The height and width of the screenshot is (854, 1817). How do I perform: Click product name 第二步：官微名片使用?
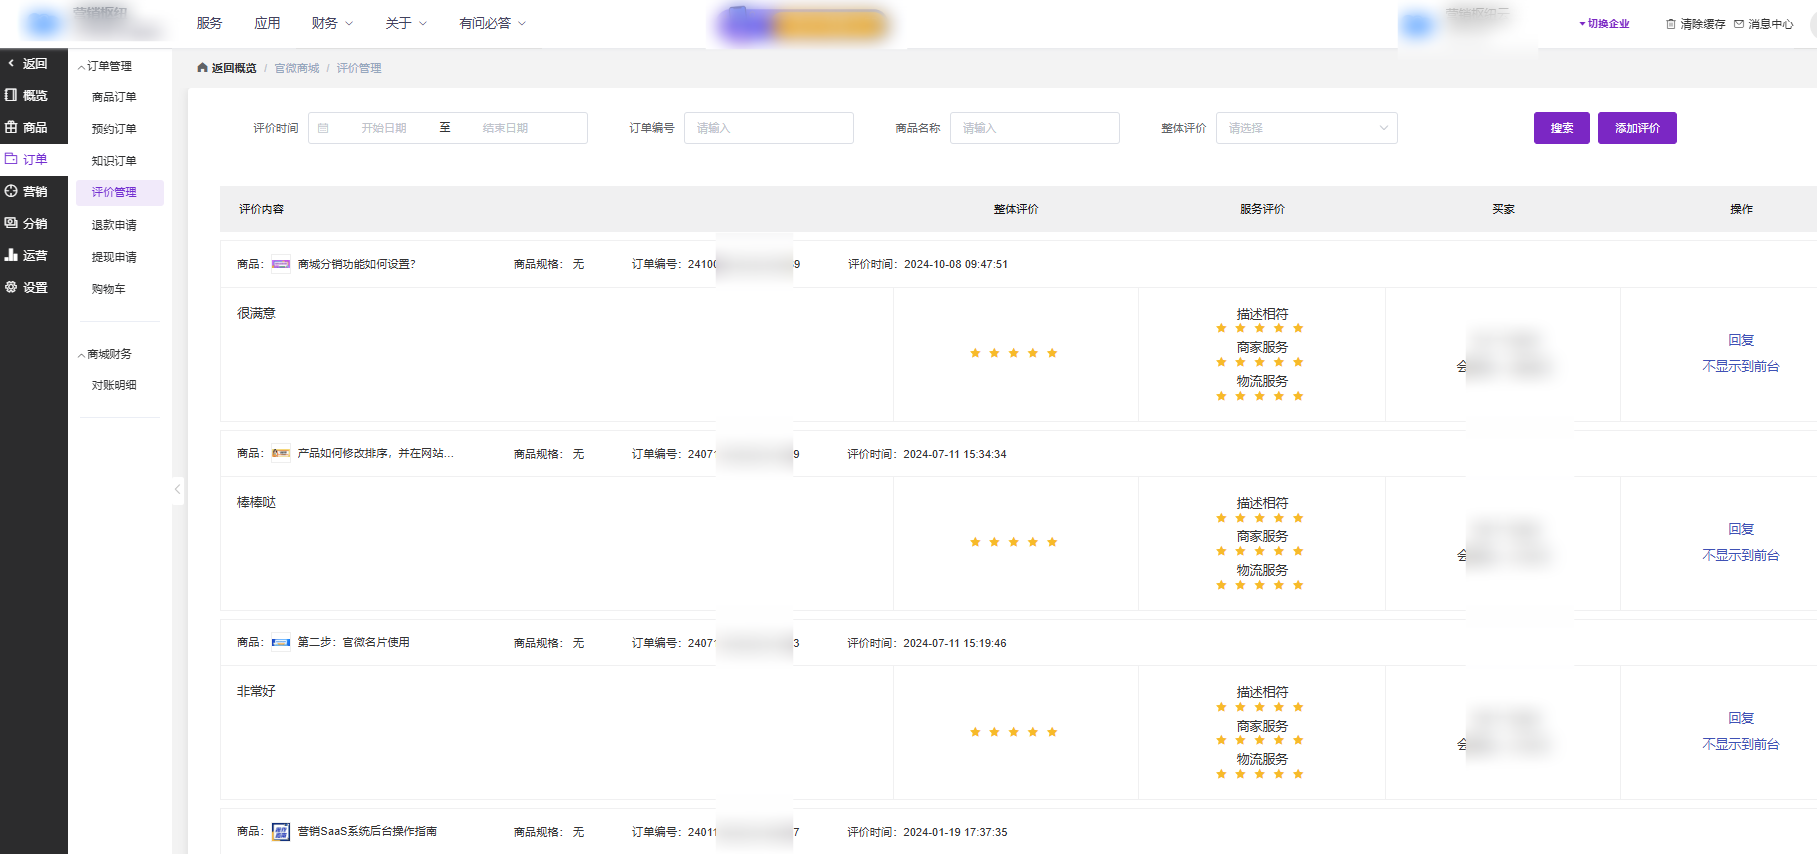pyautogui.click(x=353, y=643)
